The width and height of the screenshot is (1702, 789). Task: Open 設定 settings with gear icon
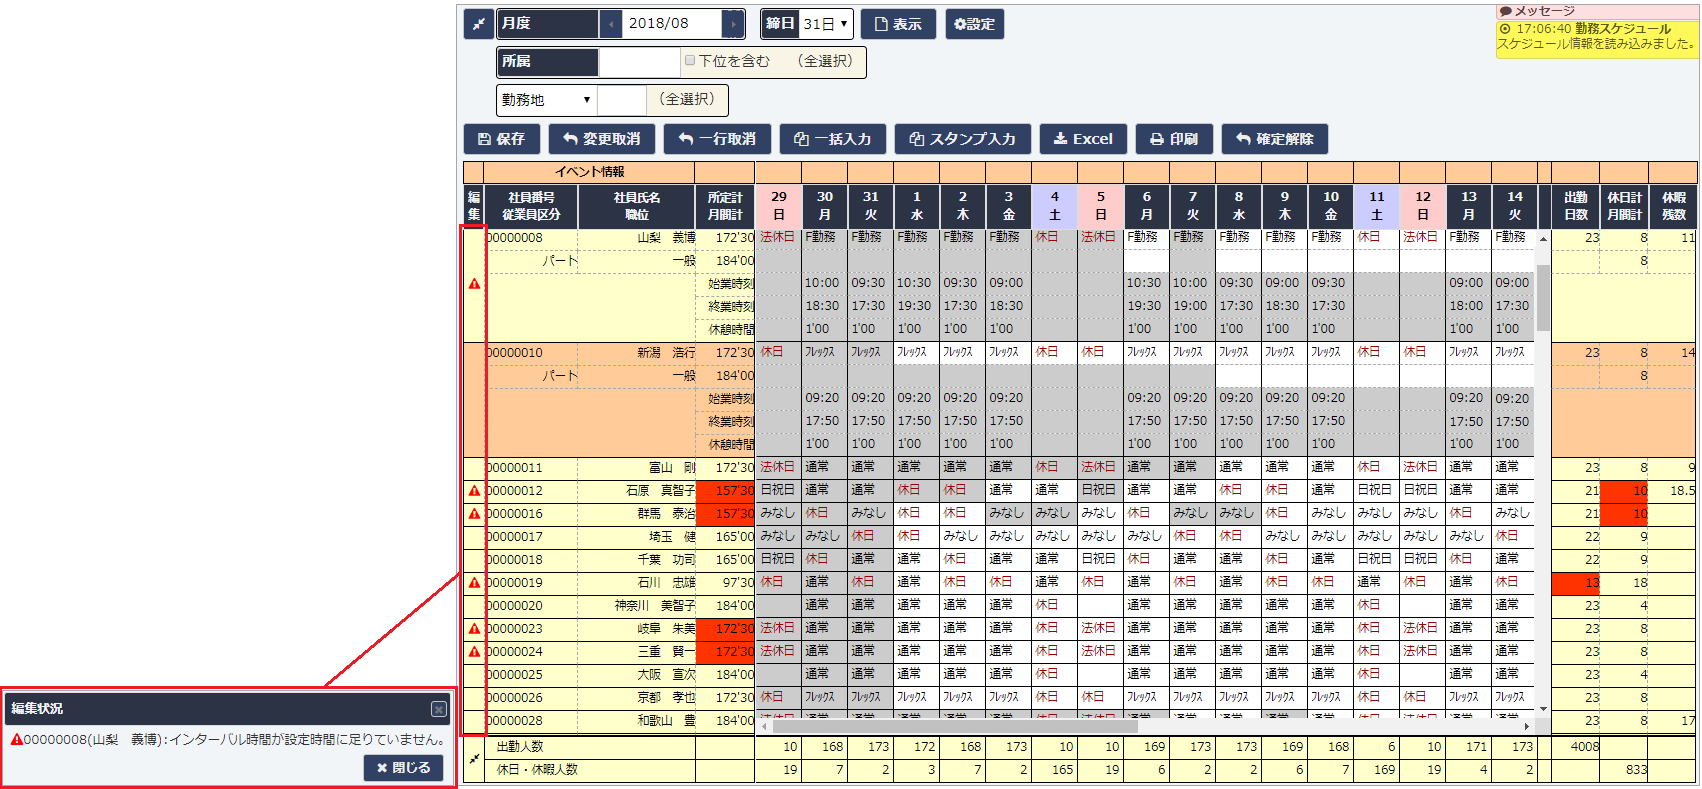coord(974,24)
